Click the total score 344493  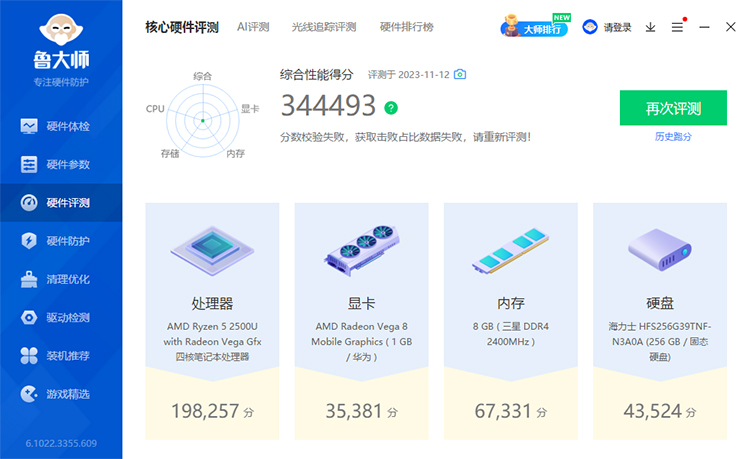pyautogui.click(x=328, y=106)
